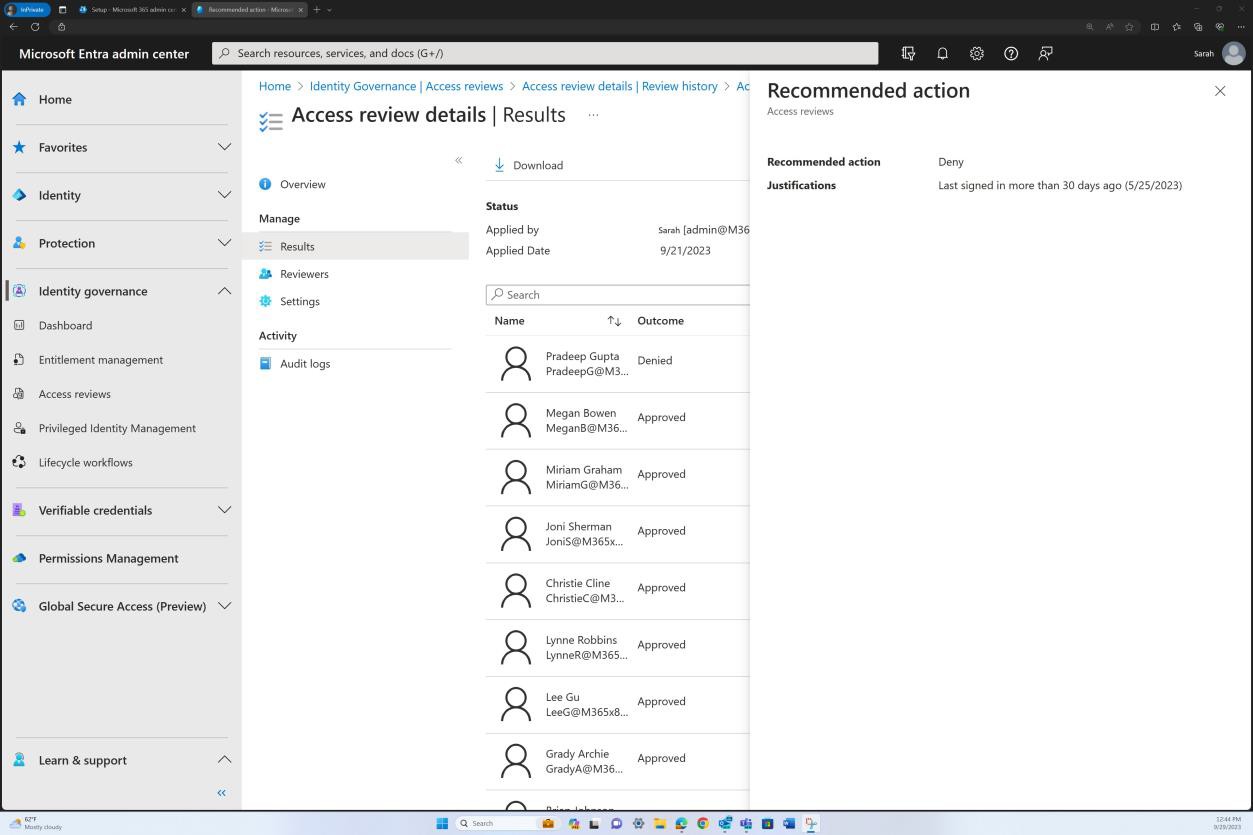Image resolution: width=1253 pixels, height=835 pixels.
Task: Switch to the Microsoft 365 admin center tab
Action: tap(130, 9)
